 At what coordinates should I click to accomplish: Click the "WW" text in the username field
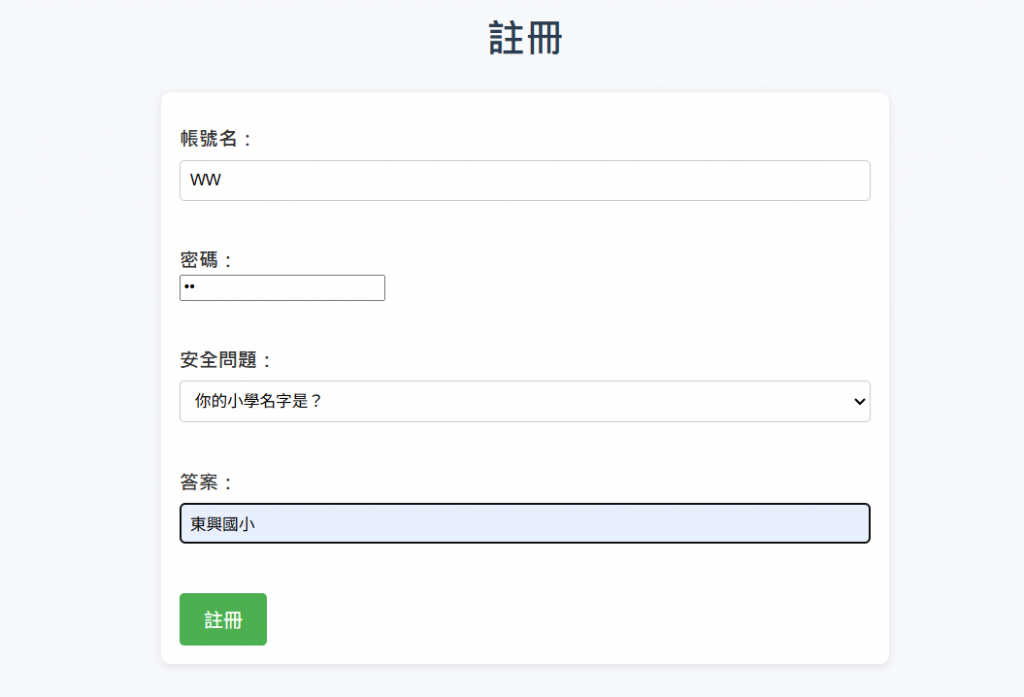click(x=205, y=181)
